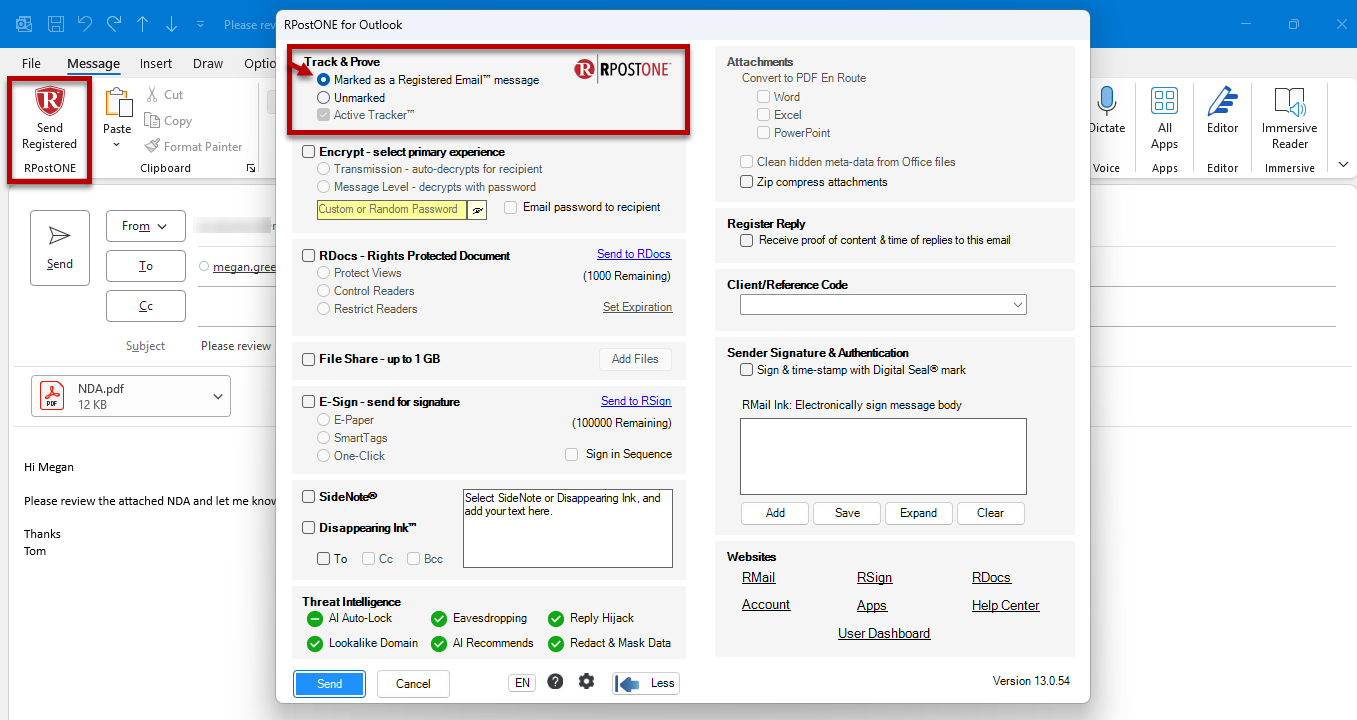Viewport: 1357px width, 720px height.
Task: Click the Undo arrow in quick access toolbar
Action: click(x=85, y=24)
